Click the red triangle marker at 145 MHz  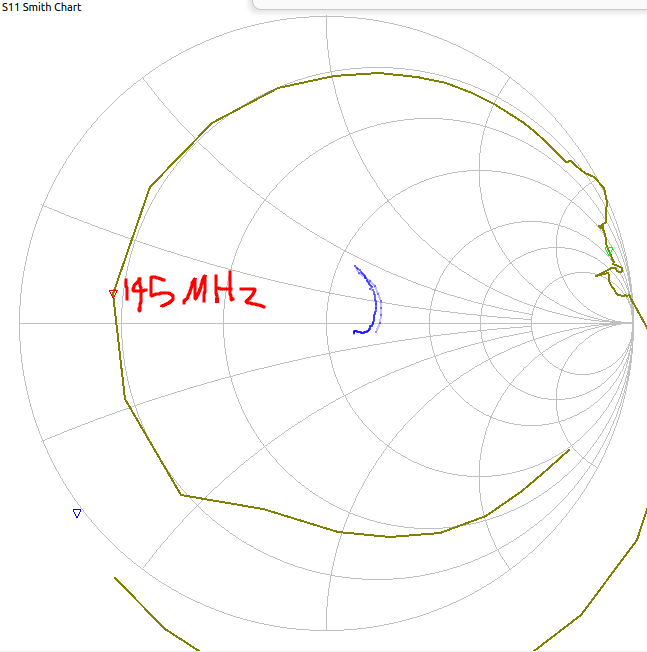coord(113,293)
